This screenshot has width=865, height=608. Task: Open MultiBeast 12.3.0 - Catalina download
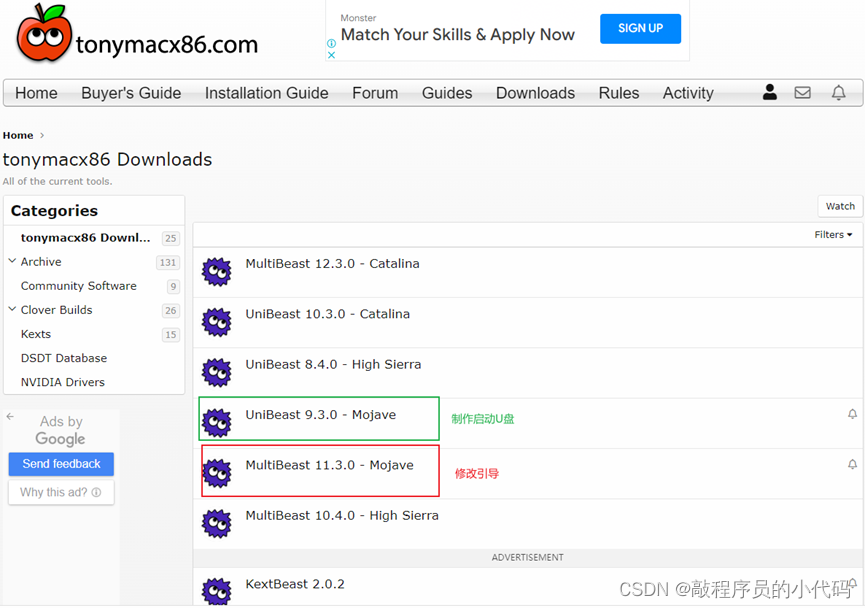332,264
